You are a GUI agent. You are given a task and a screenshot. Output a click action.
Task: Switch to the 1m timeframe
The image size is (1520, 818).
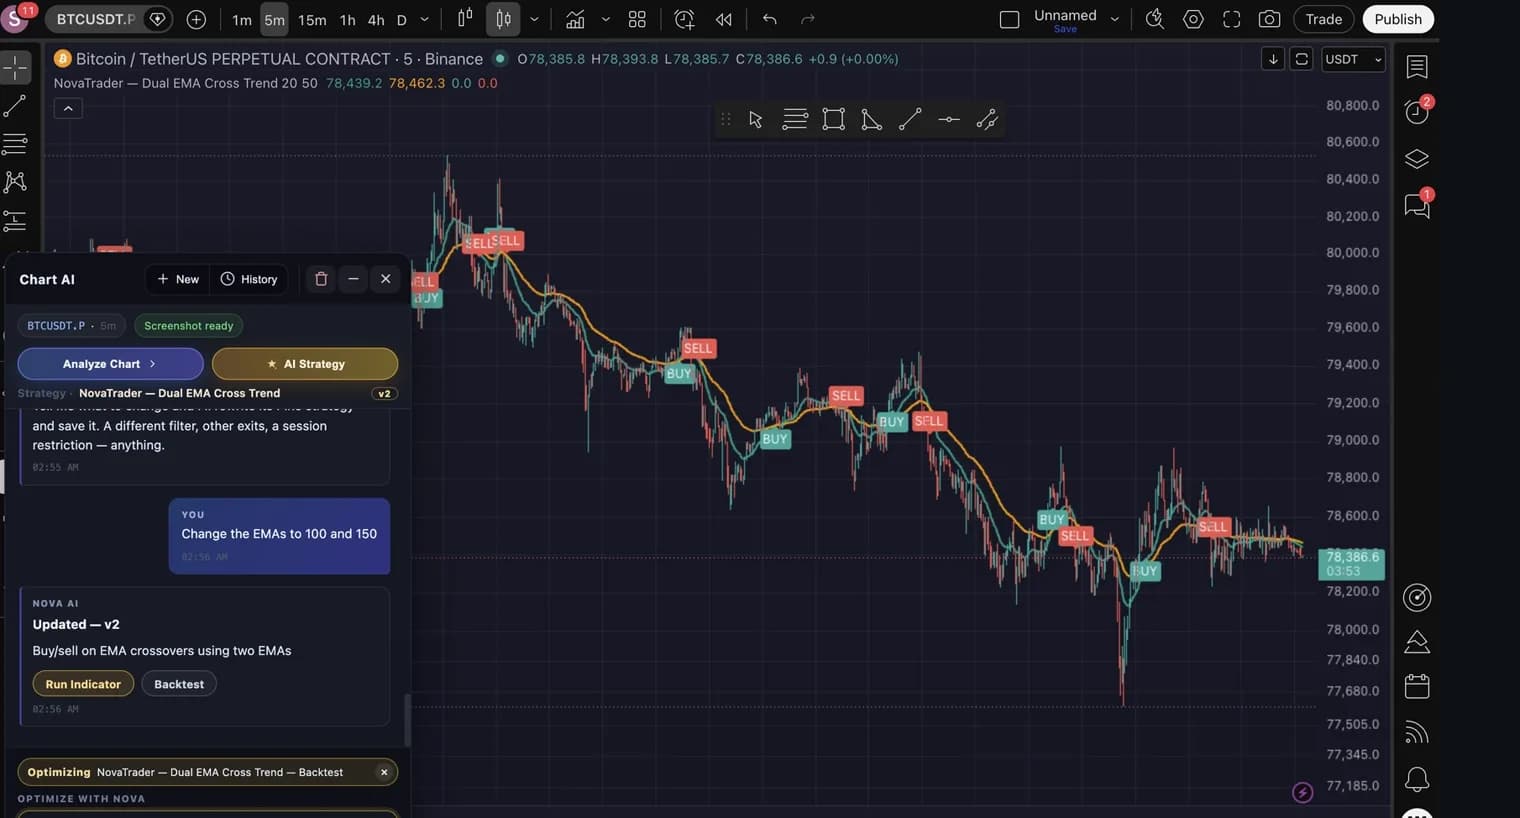[242, 20]
